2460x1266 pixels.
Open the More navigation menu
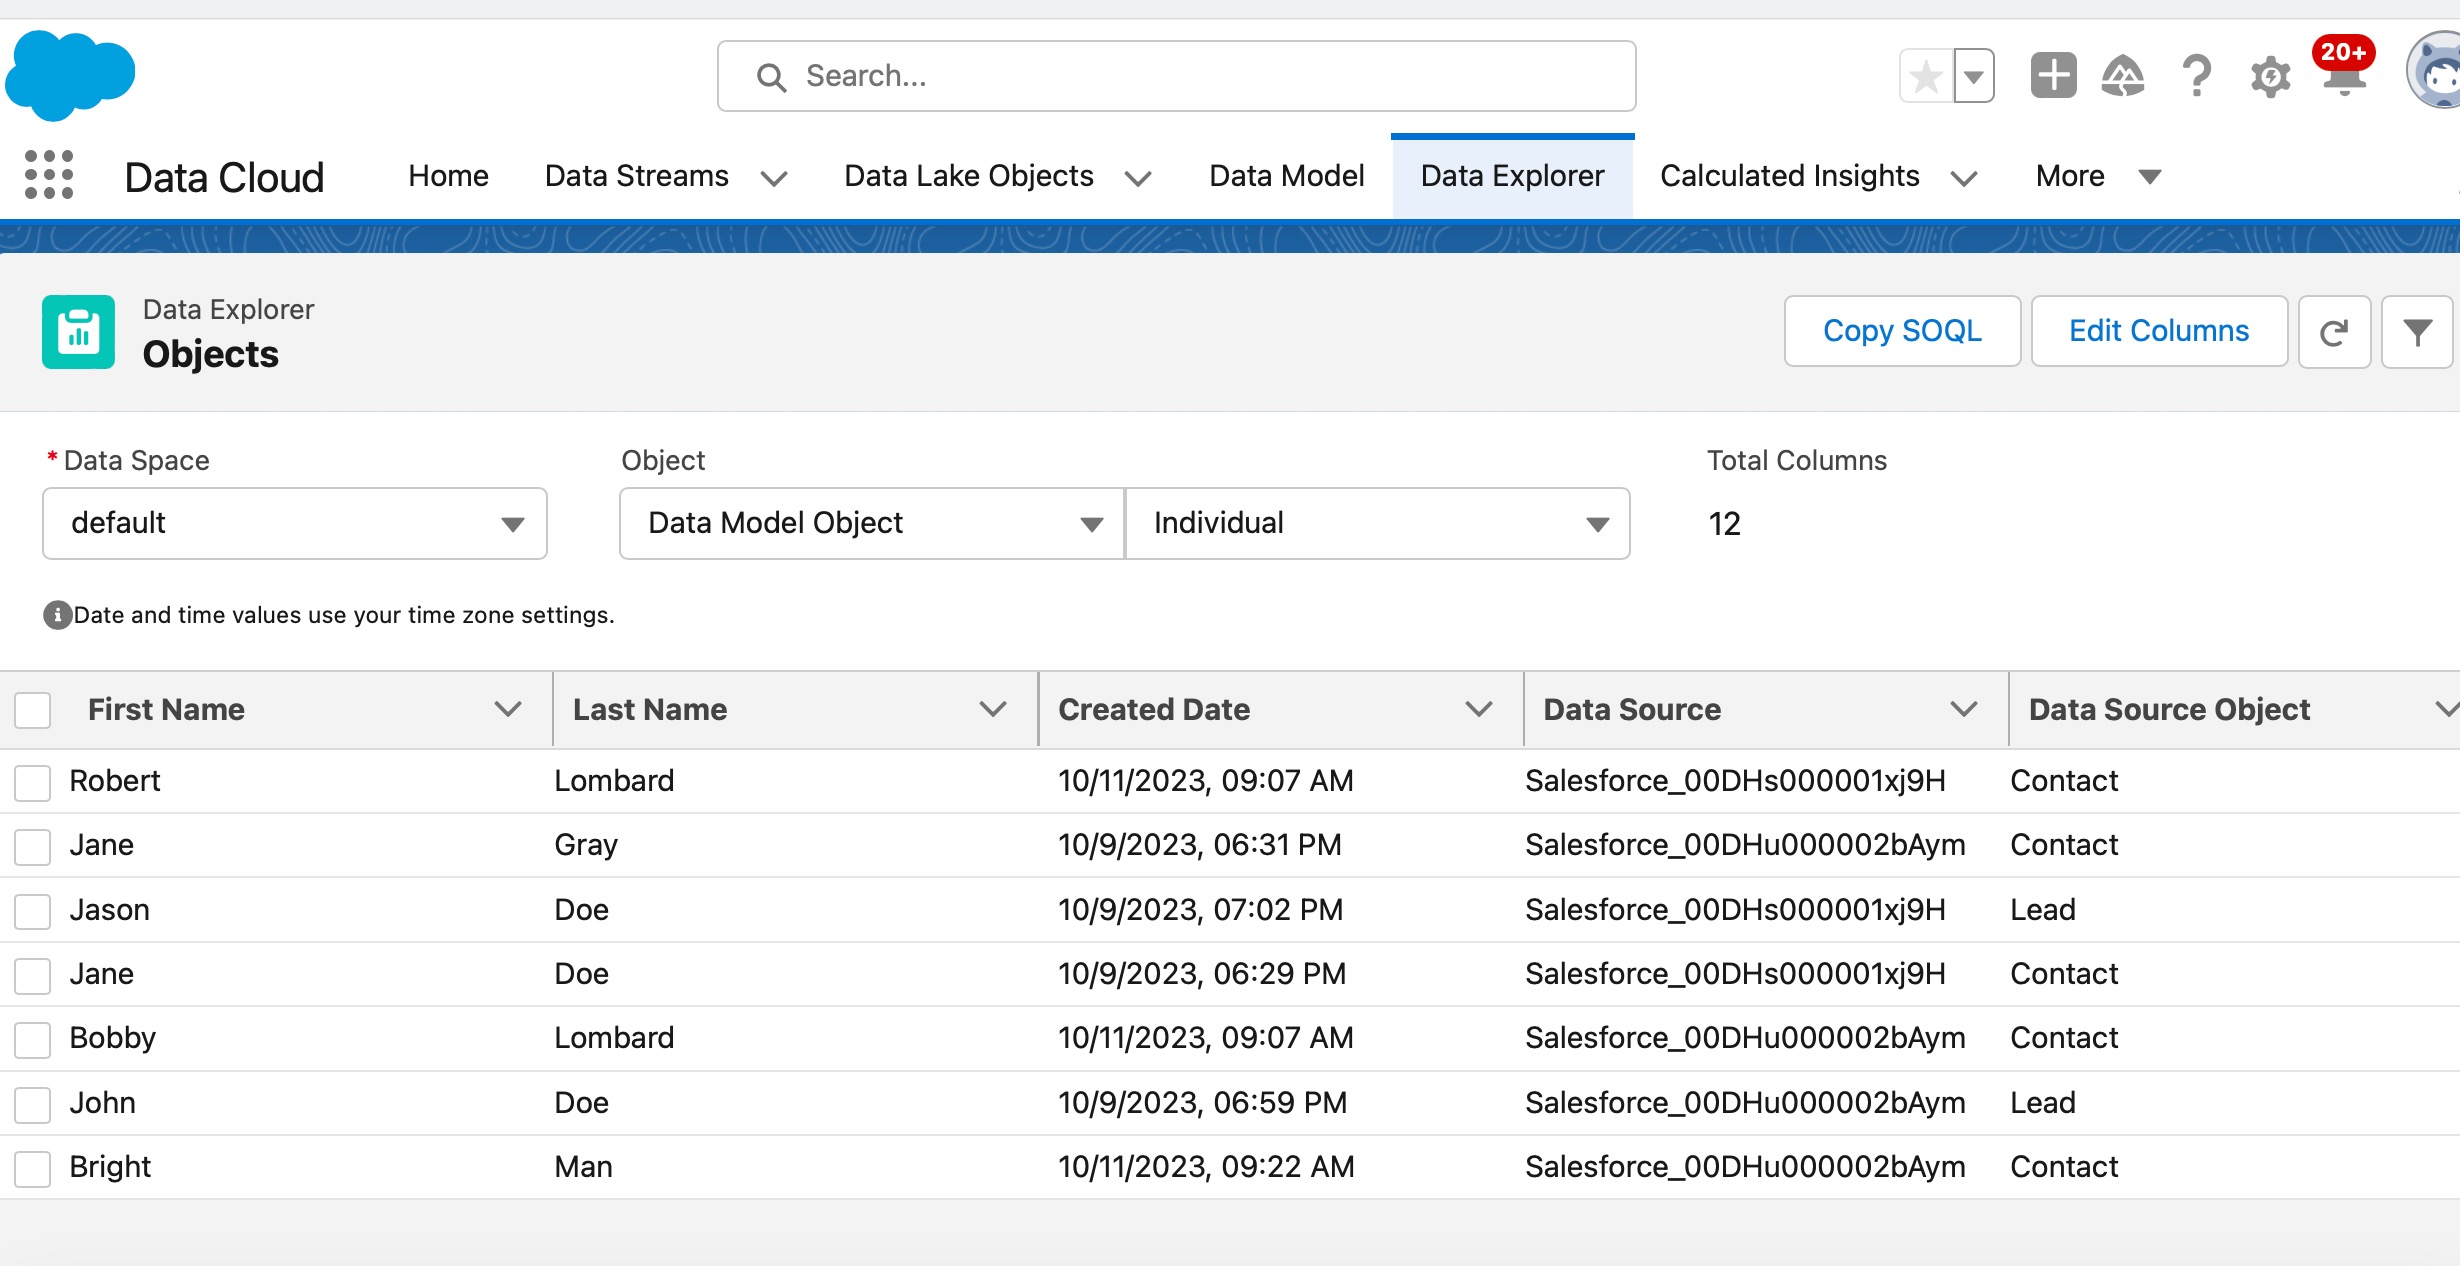[2098, 176]
